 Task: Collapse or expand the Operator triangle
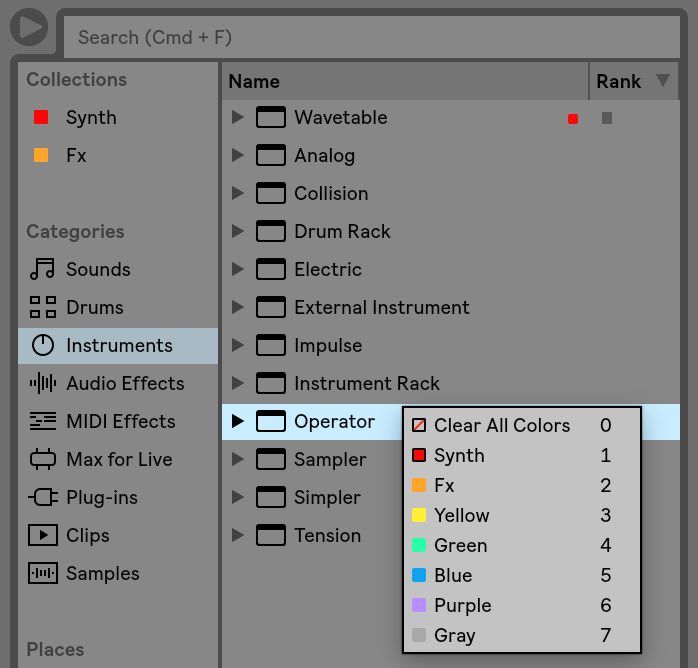238,421
